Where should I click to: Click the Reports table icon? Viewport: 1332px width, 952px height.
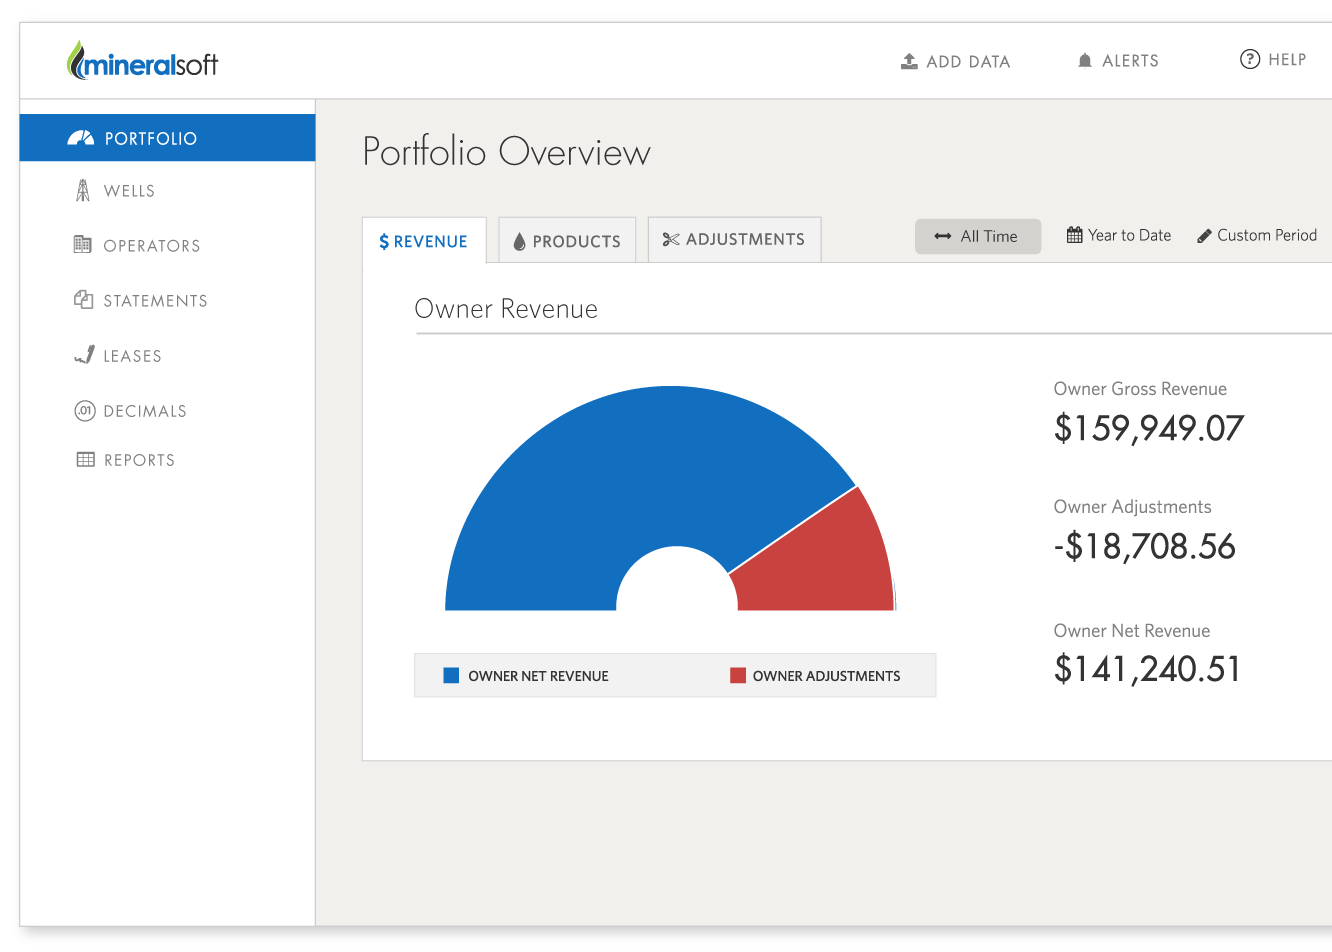pyautogui.click(x=85, y=460)
